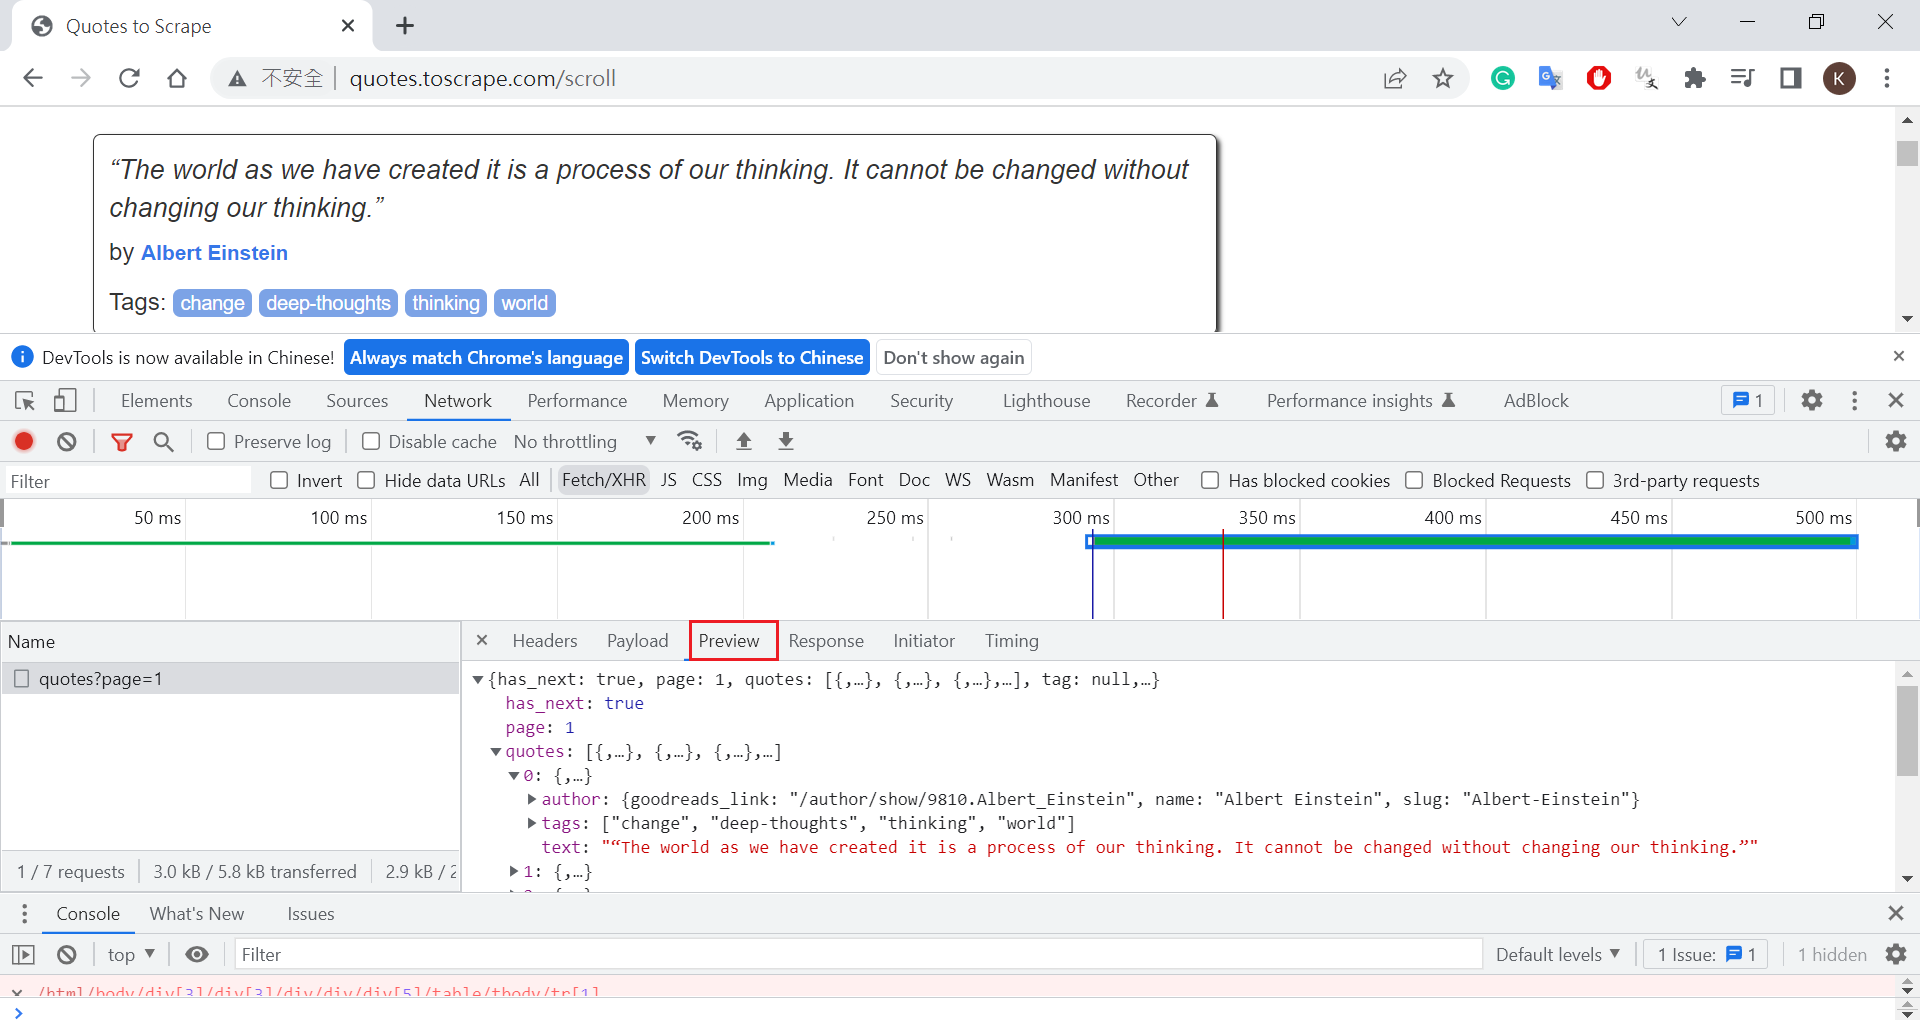This screenshot has height=1020, width=1920.
Task: Enable the Preserve log checkbox
Action: (216, 441)
